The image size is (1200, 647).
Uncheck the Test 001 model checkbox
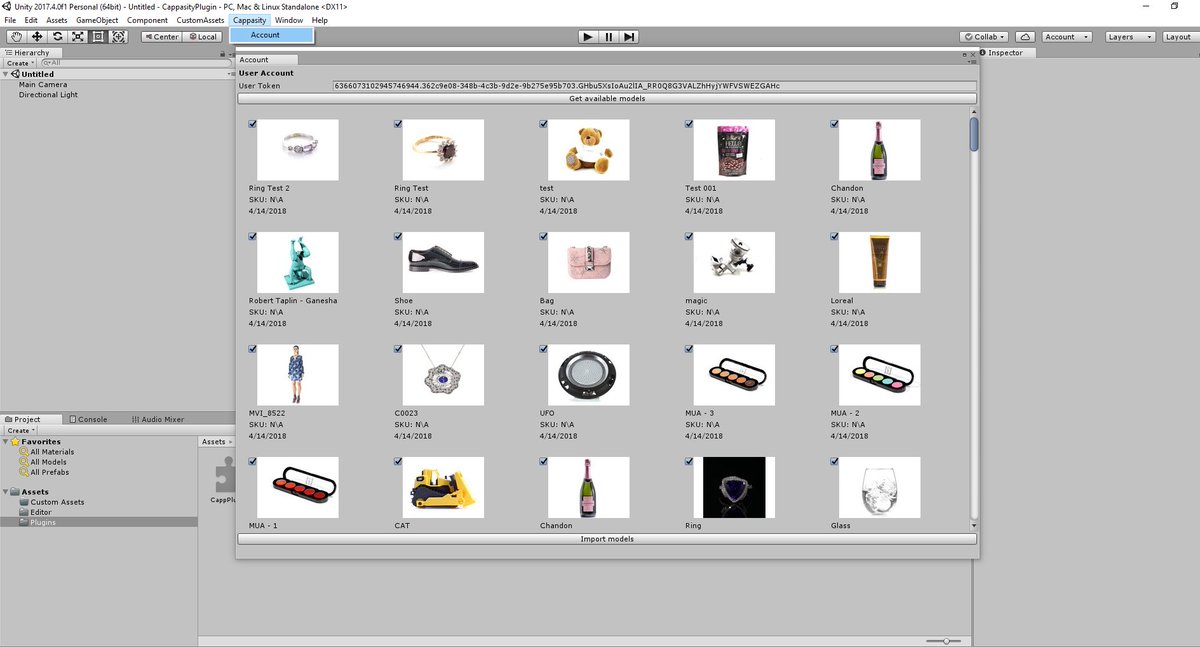(689, 124)
